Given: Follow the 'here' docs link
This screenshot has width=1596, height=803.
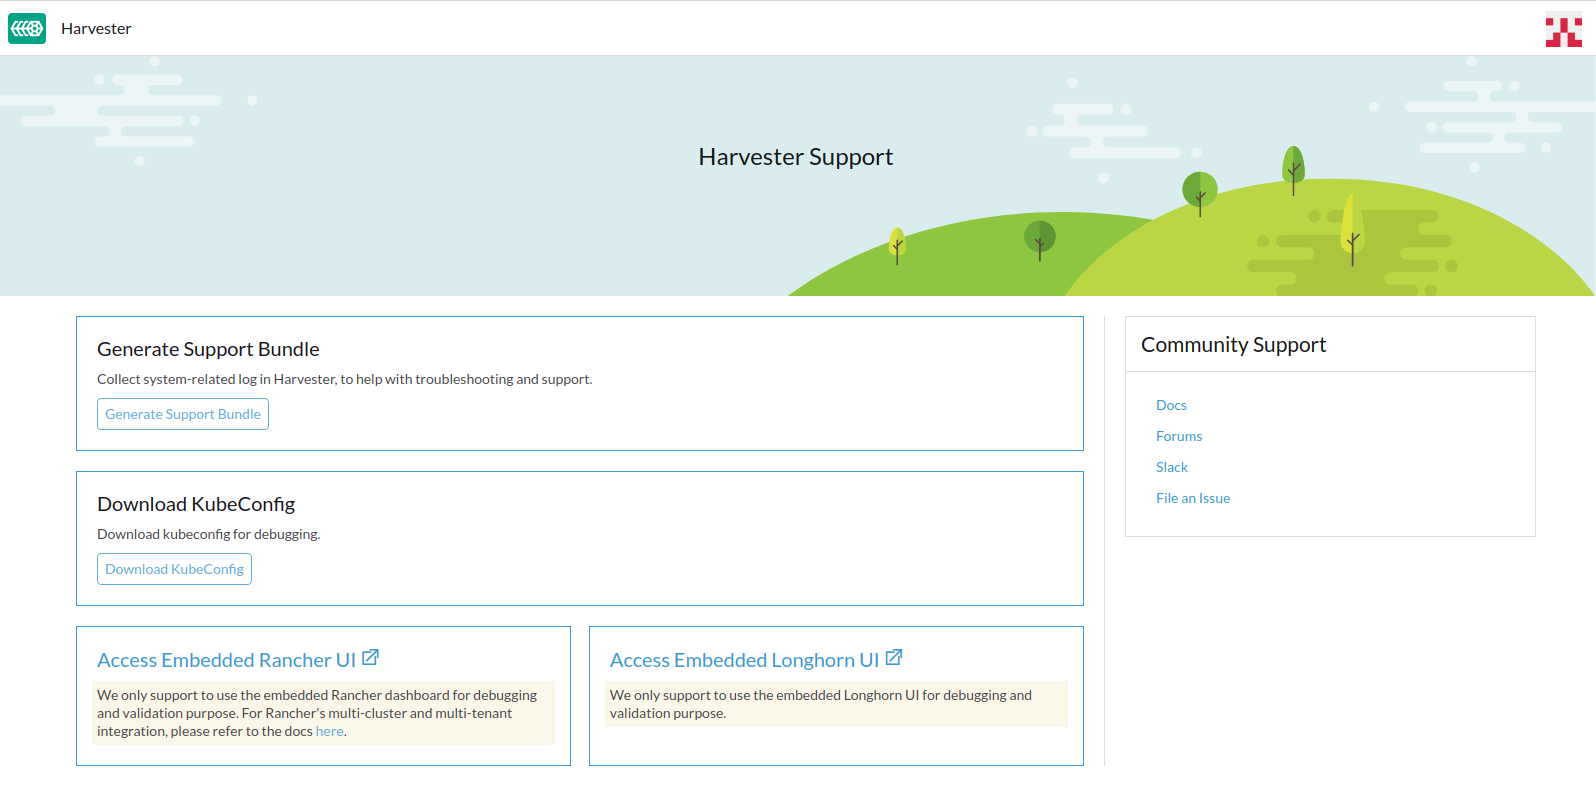Looking at the screenshot, I should (330, 731).
